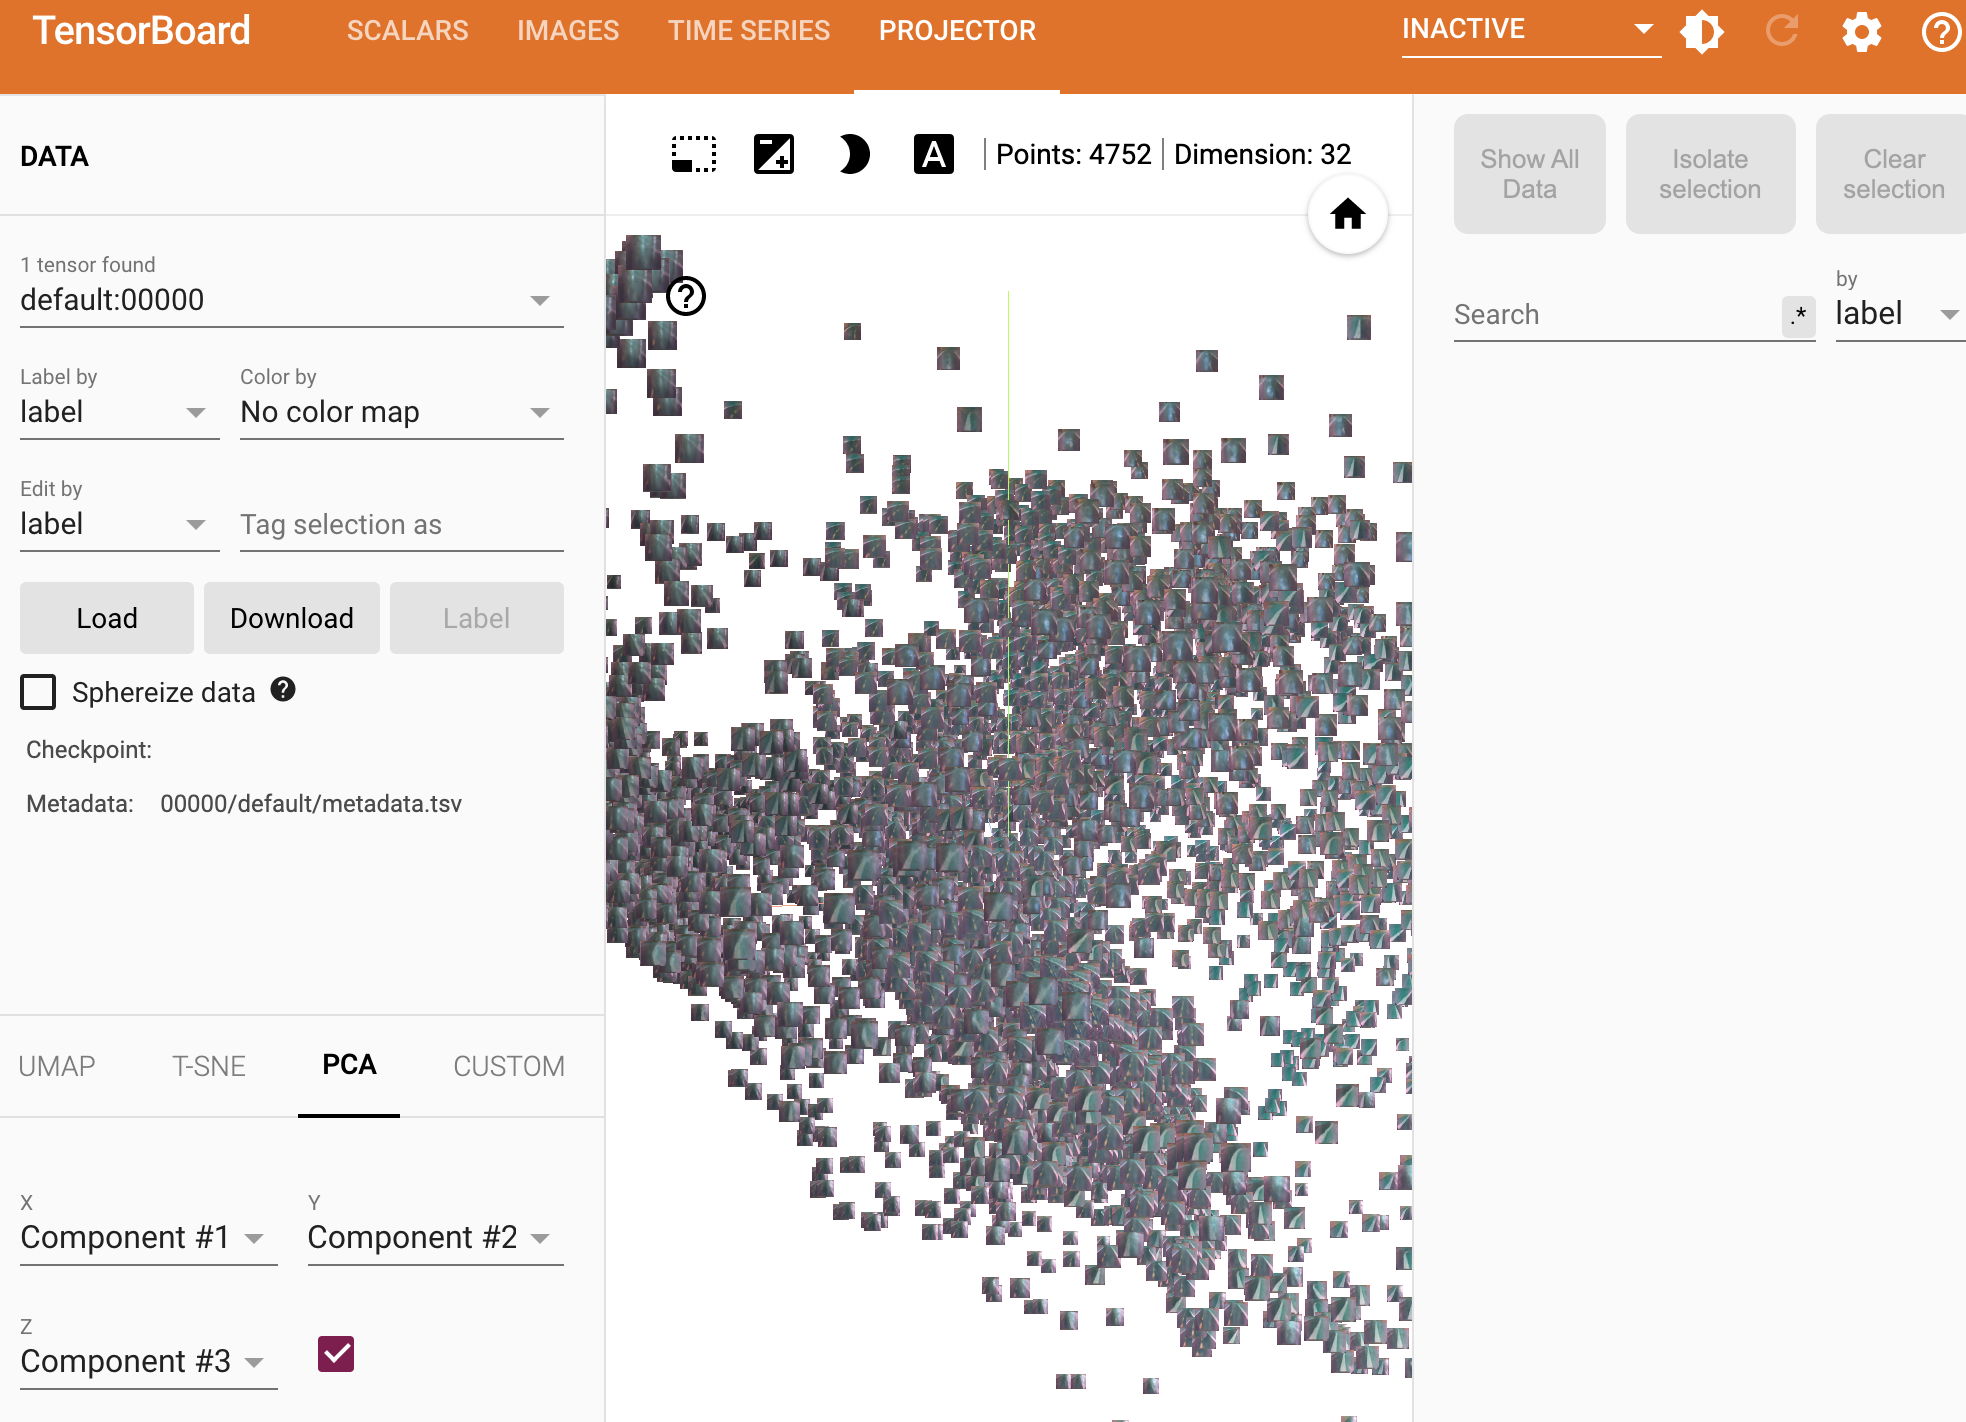Viewport: 1966px width, 1422px height.
Task: Toggle regex search mode button
Action: (x=1798, y=316)
